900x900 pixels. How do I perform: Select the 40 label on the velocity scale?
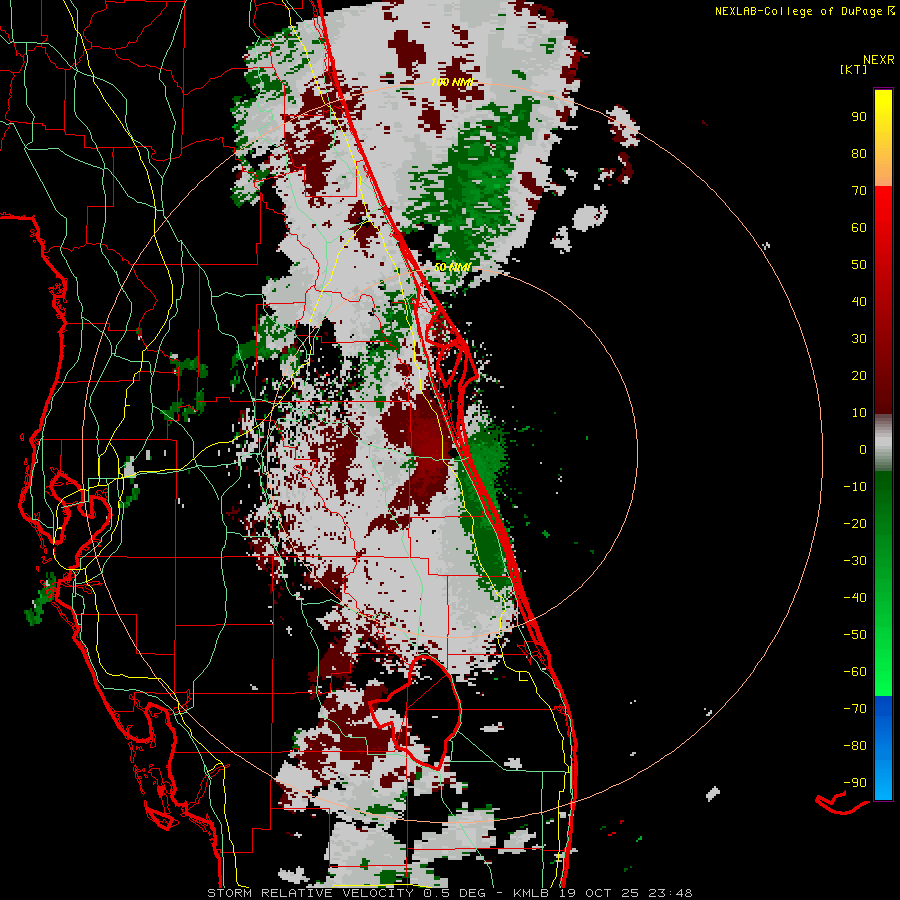[x=859, y=301]
